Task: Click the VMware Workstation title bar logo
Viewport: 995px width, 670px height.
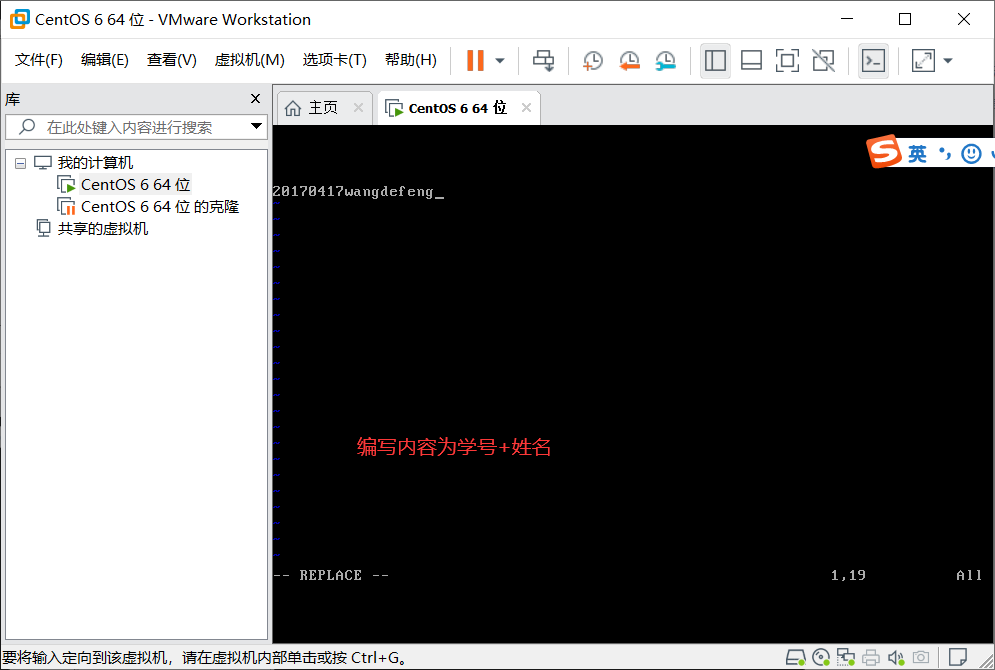Action: pos(20,19)
